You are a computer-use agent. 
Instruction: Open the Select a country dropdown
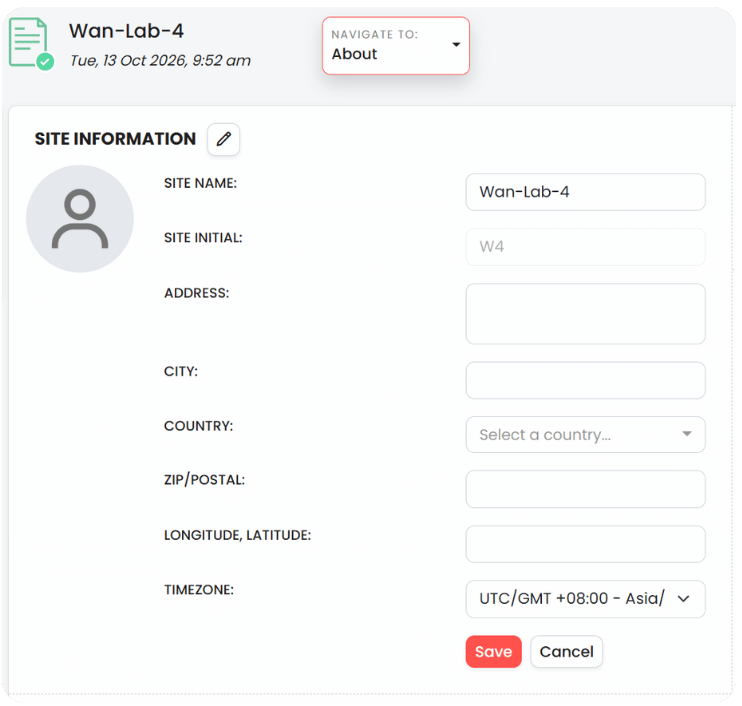(585, 434)
